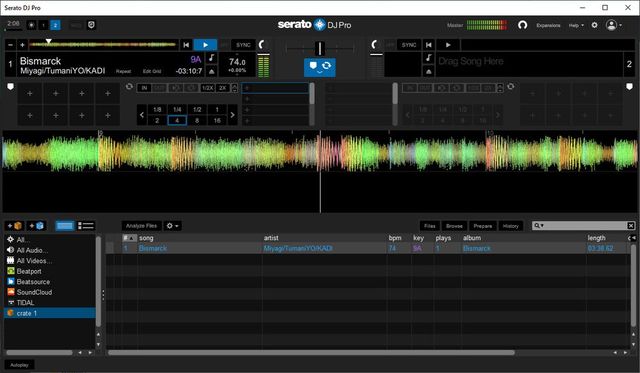Open Beatsource in the sidebar
This screenshot has height=373, width=640.
(50, 282)
